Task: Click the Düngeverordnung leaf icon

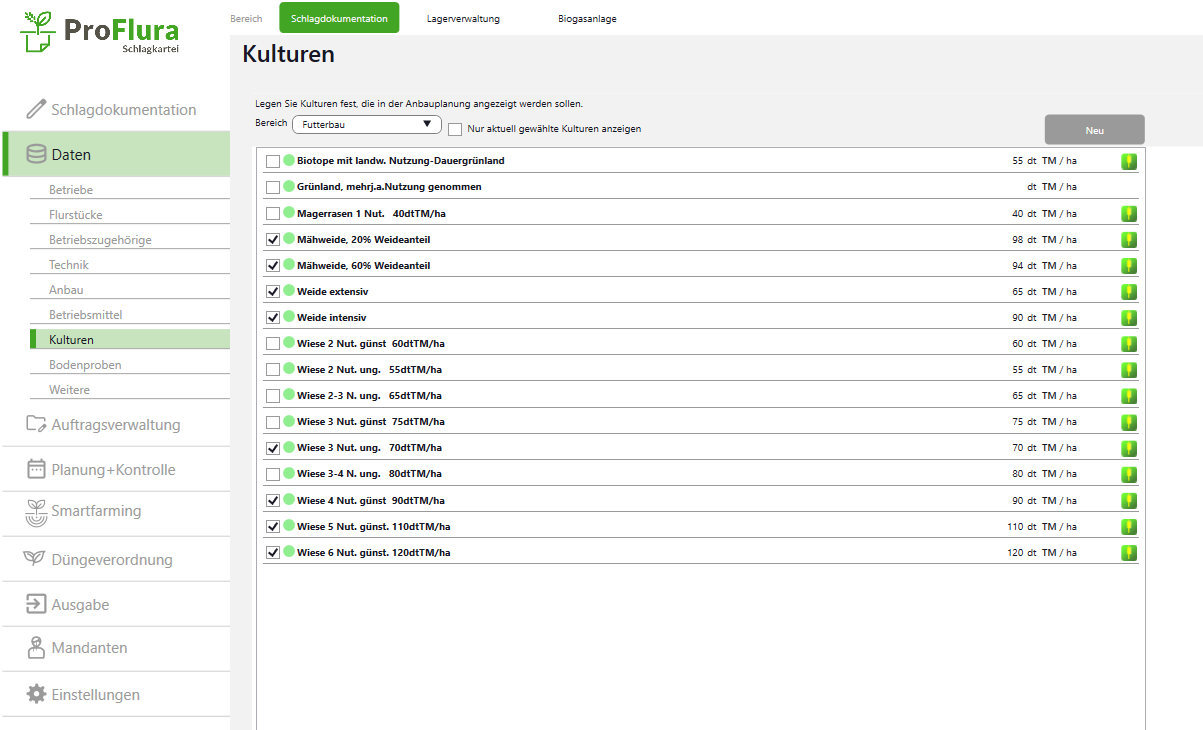Action: (36, 559)
